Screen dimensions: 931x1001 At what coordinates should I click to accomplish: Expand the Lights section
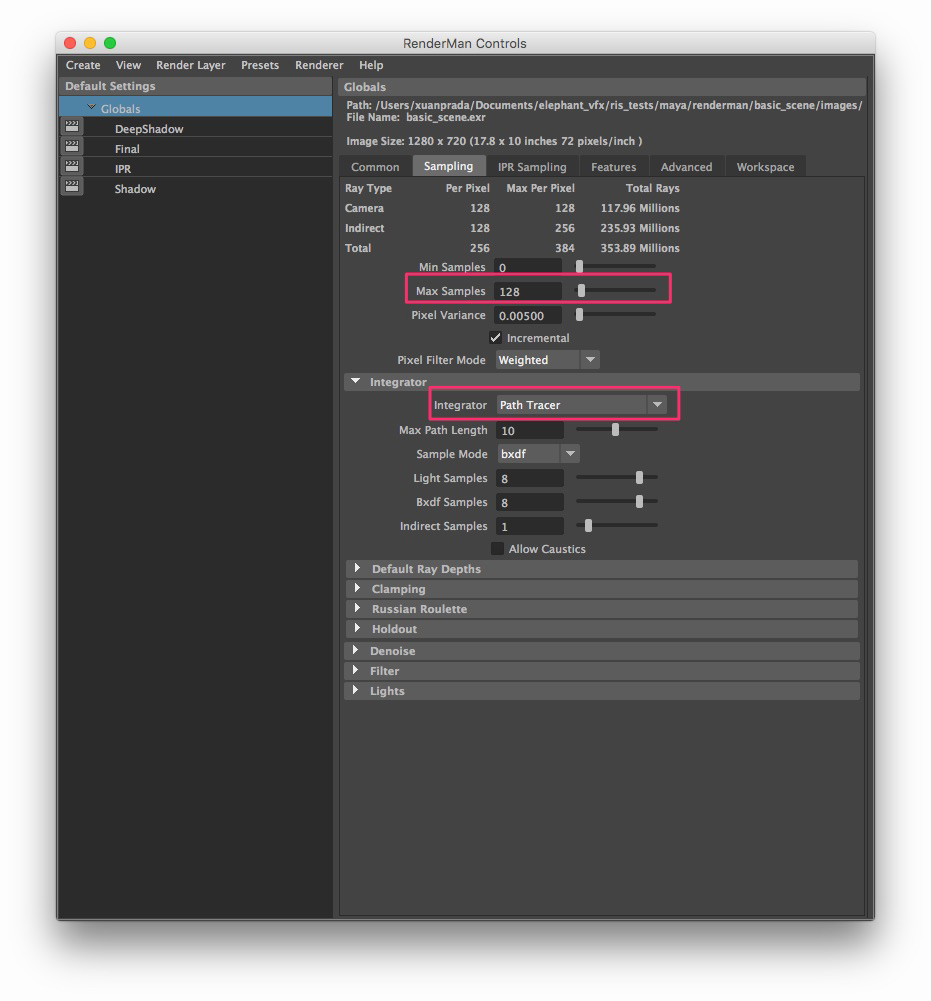[x=356, y=690]
